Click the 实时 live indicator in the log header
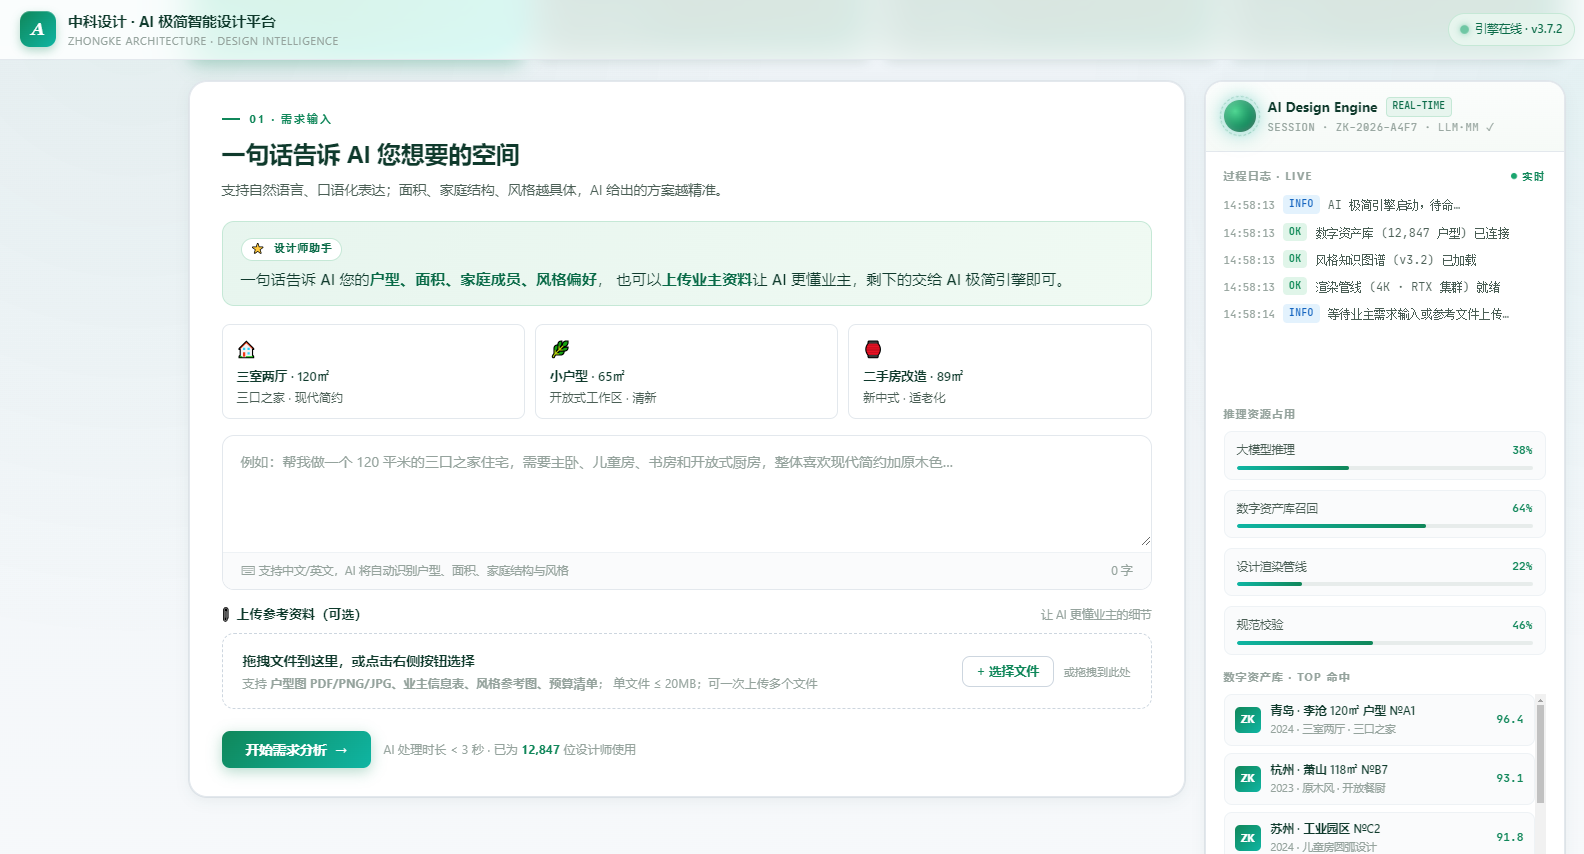 pyautogui.click(x=1527, y=176)
